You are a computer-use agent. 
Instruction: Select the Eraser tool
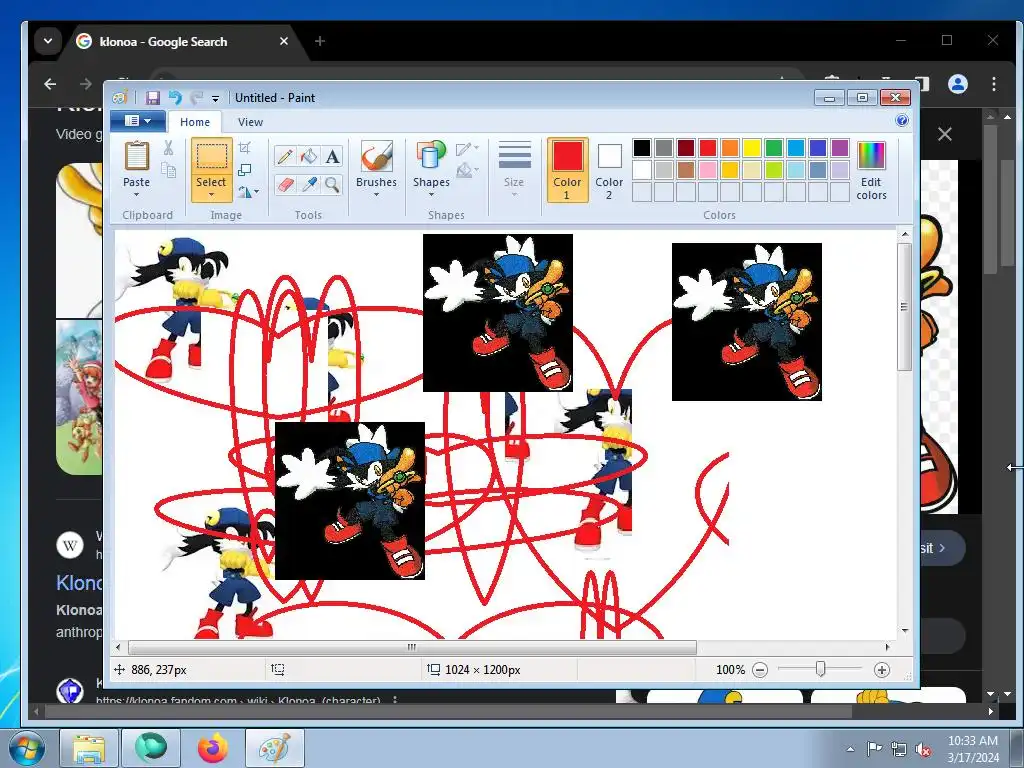[285, 185]
